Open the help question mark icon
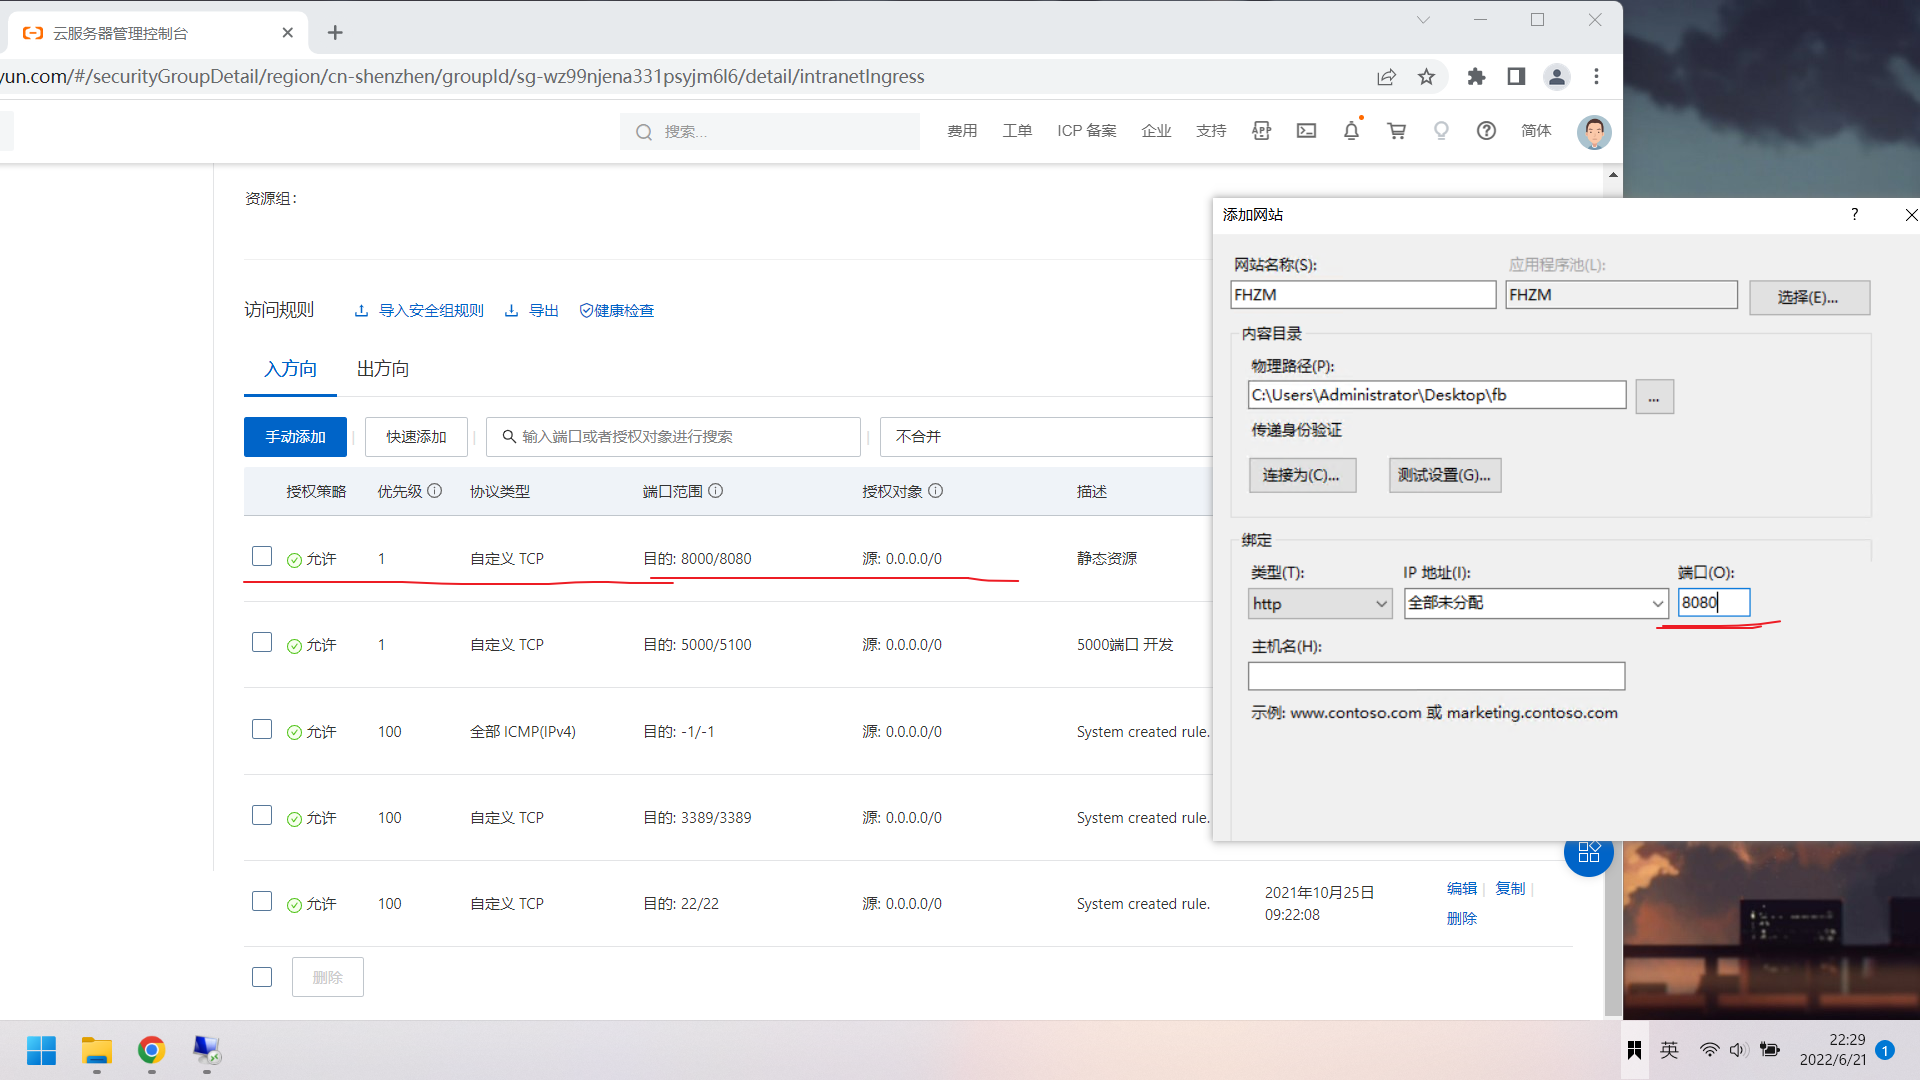The height and width of the screenshot is (1080, 1920). (1486, 131)
